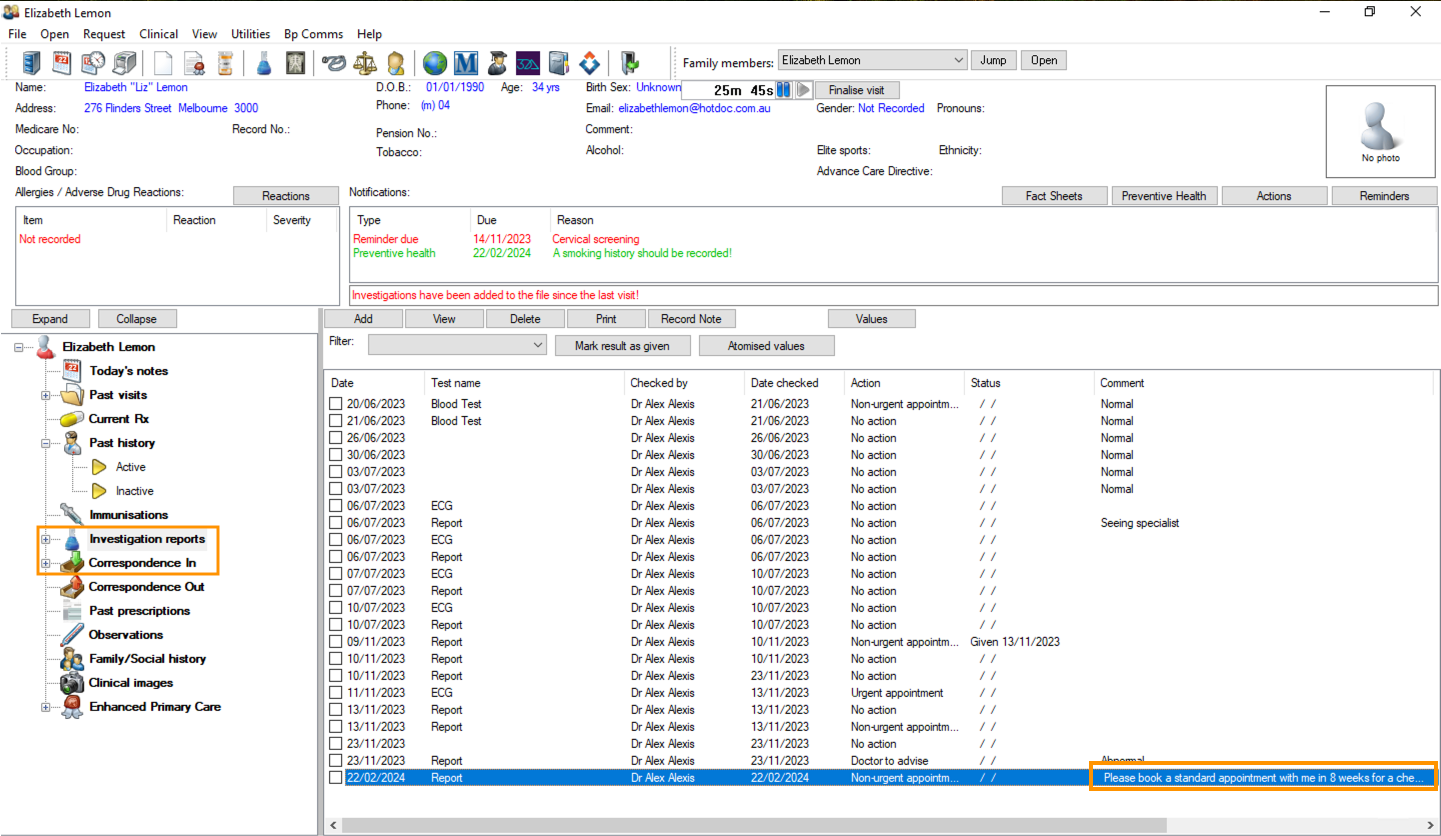Screen dimensions: 1441x836
Task: Click the Reactions button
Action: [286, 196]
